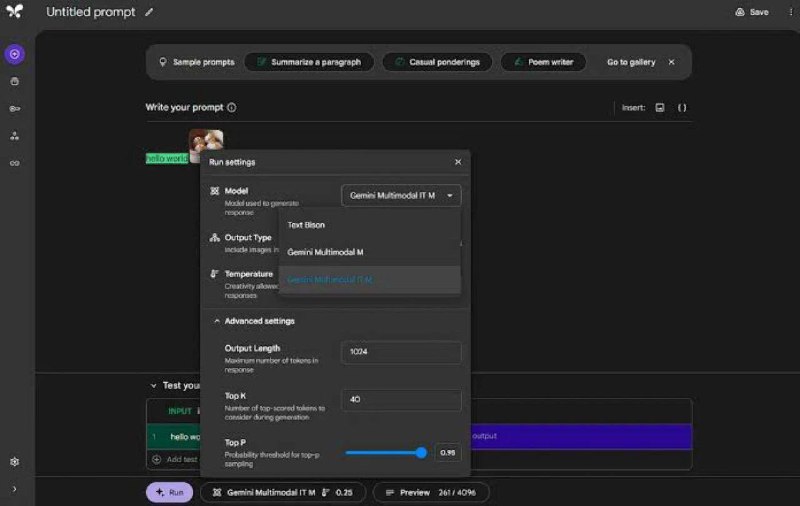Click the insert image icon

pos(660,107)
